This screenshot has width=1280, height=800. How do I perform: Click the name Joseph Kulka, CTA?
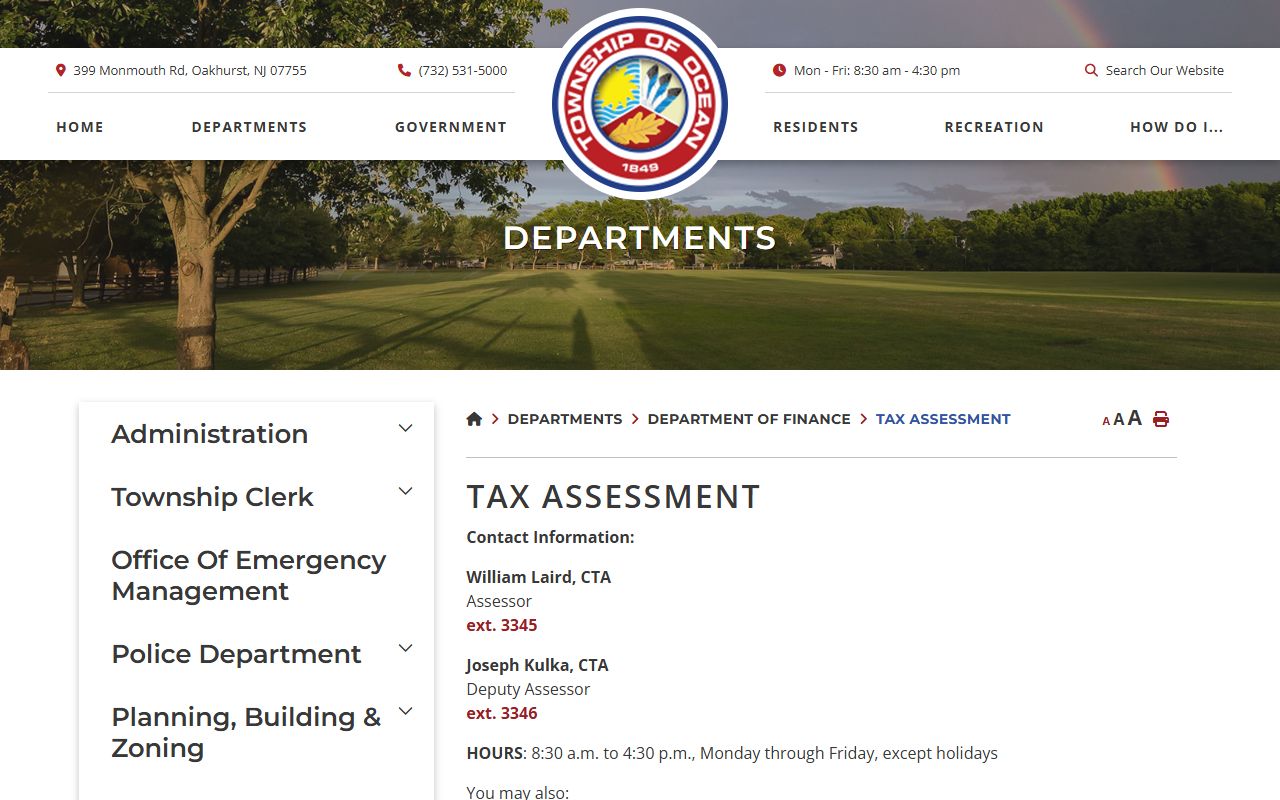(537, 665)
